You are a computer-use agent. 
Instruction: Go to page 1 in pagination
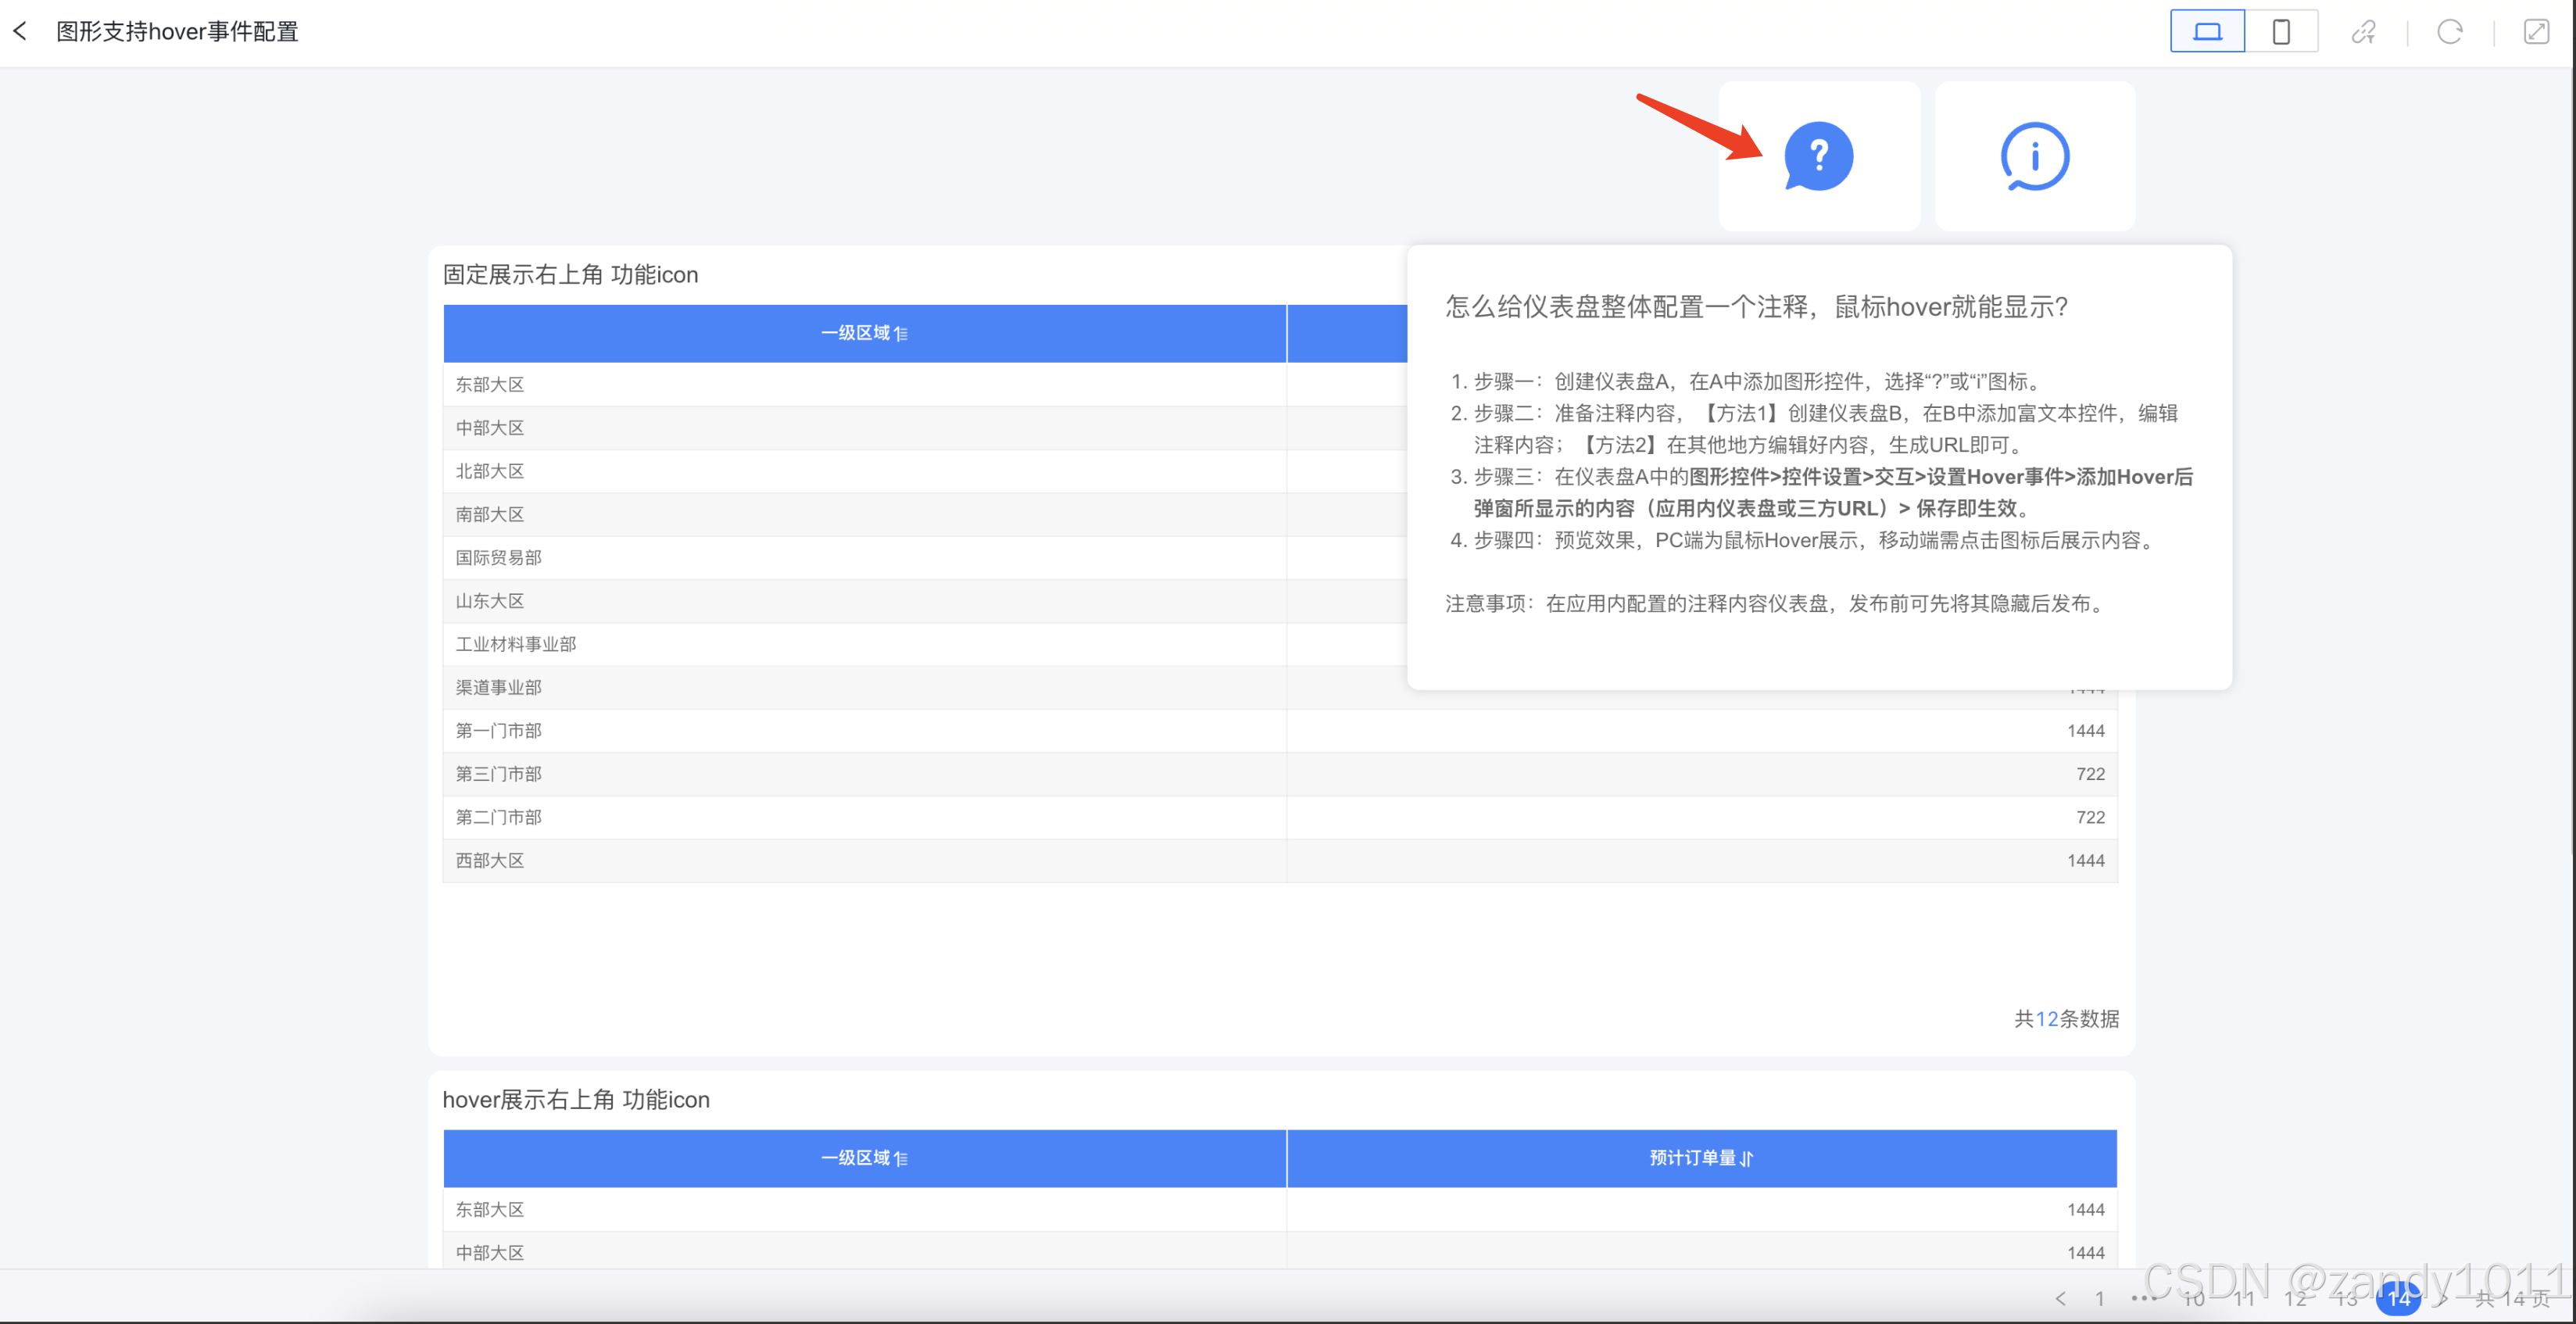(2100, 1298)
